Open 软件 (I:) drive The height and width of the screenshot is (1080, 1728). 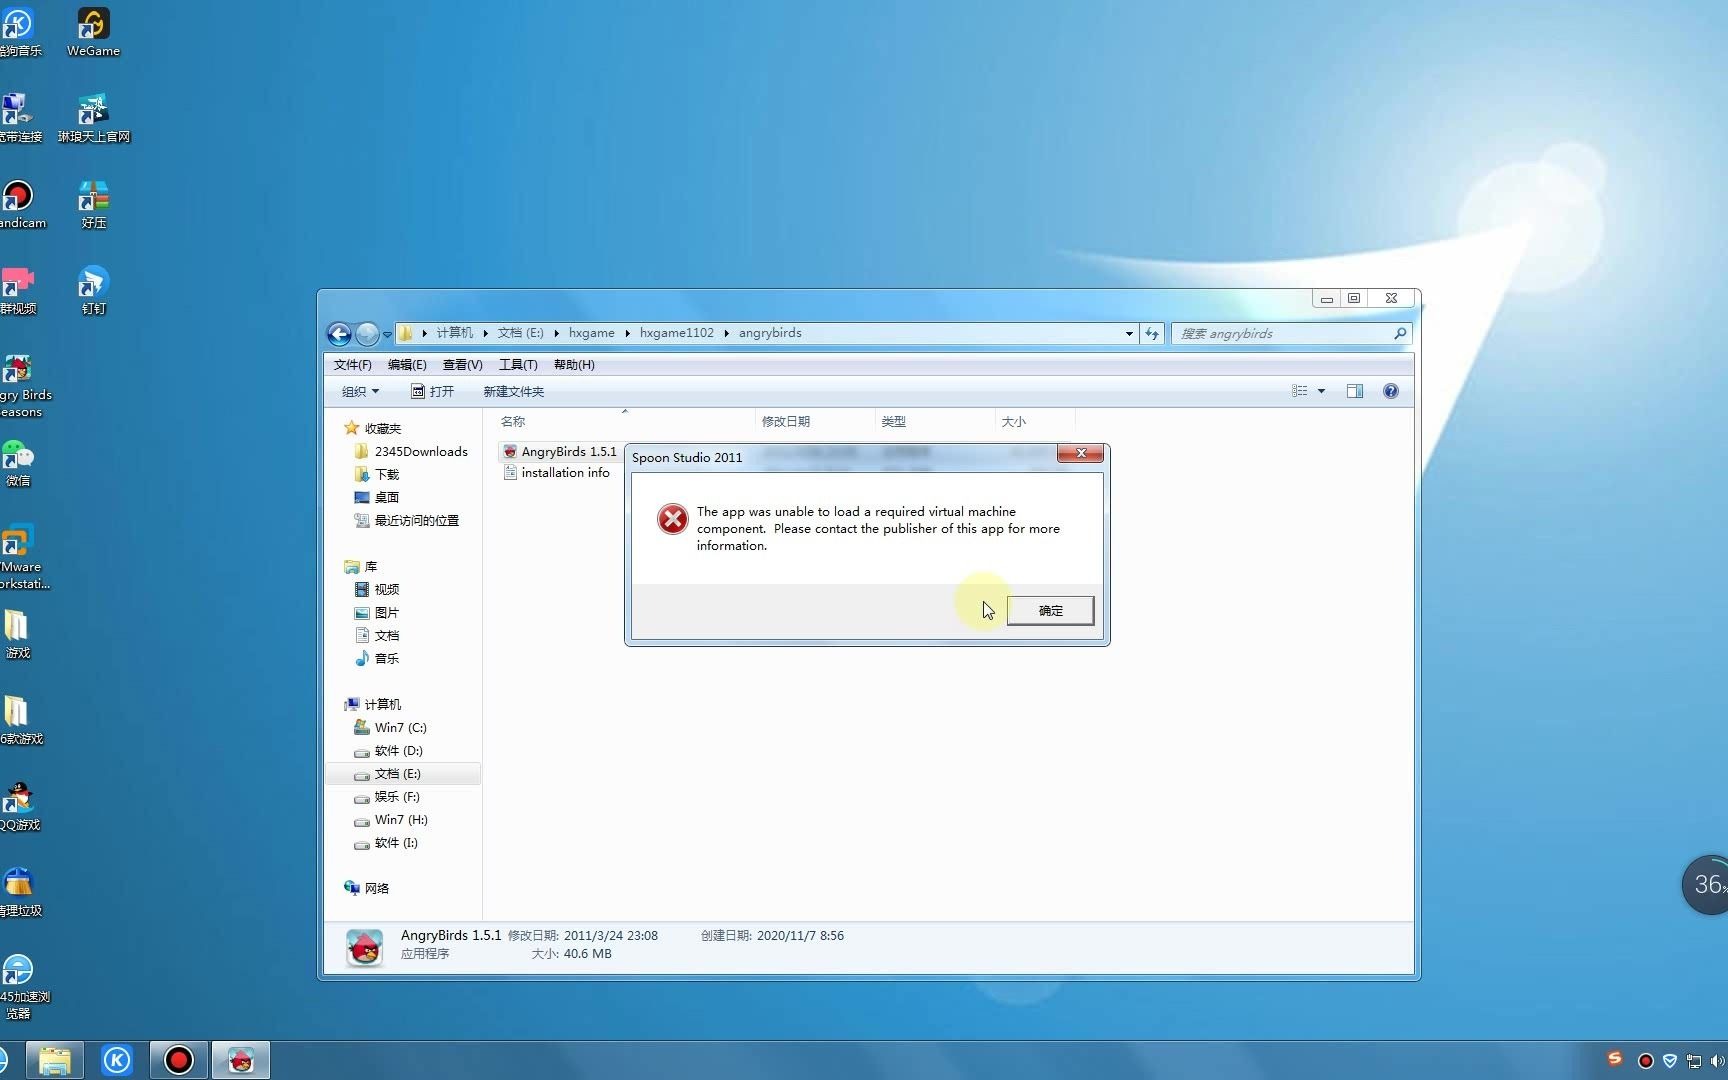coord(386,842)
